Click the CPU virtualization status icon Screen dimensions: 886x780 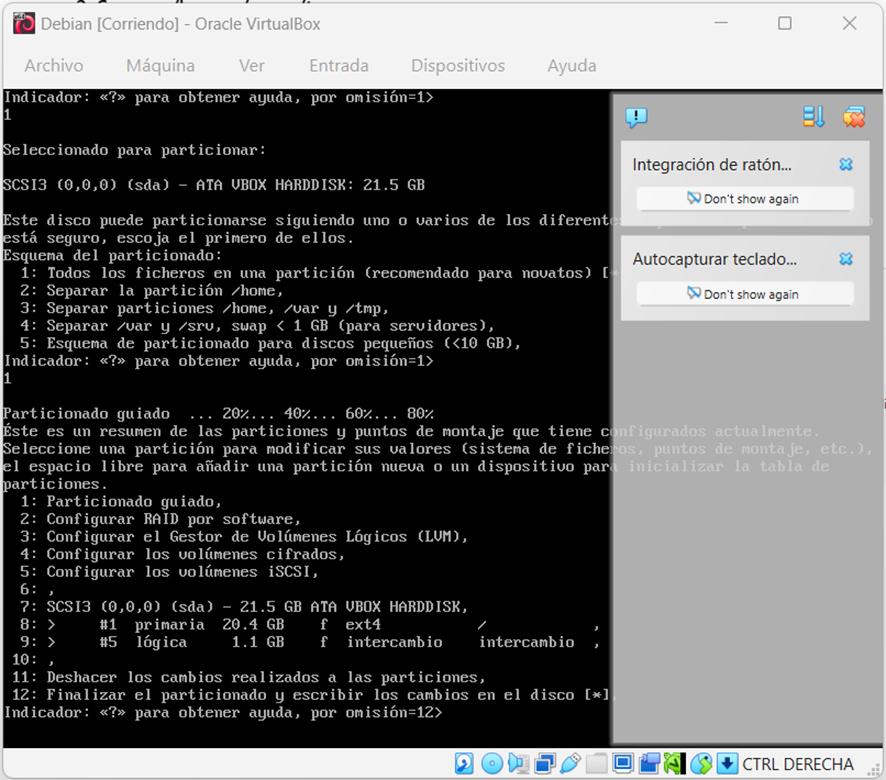click(x=675, y=764)
